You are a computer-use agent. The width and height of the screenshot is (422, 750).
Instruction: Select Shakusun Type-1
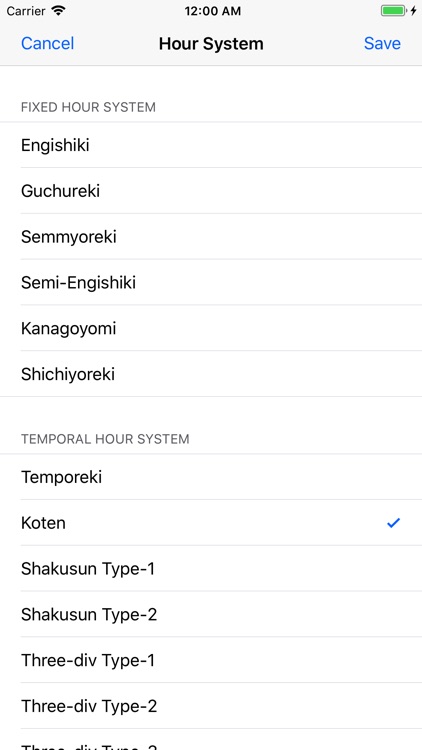coord(211,569)
